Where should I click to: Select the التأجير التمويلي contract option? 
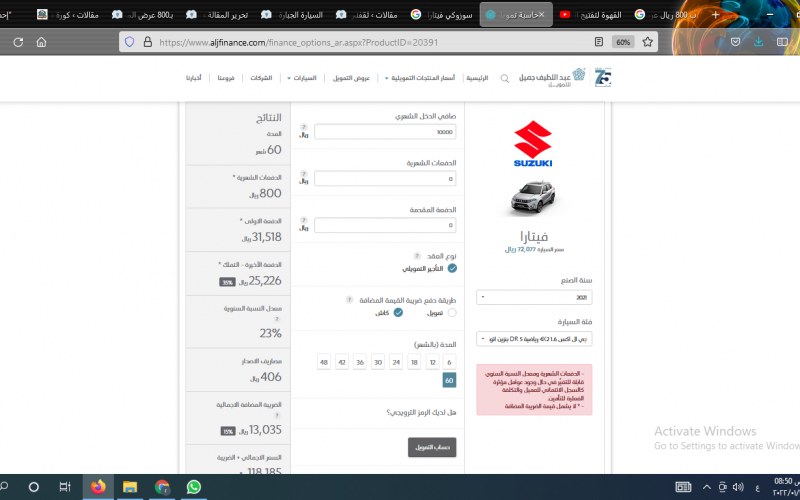point(452,268)
